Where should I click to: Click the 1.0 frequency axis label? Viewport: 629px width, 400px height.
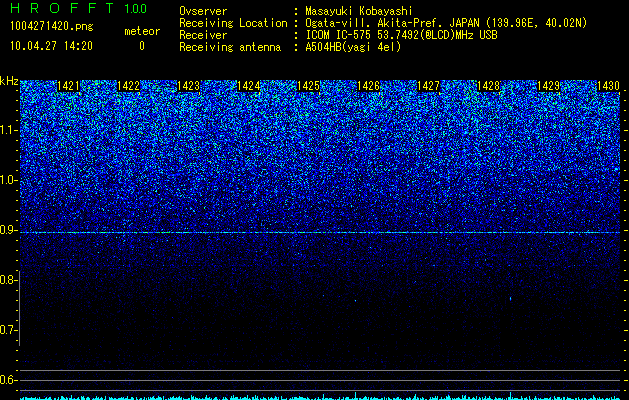pyautogui.click(x=8, y=180)
